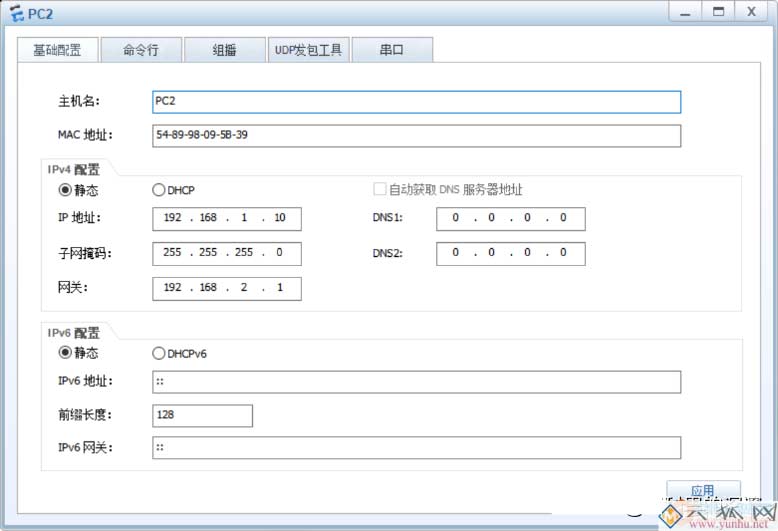Maximize the PC2 window
Viewport: 778px width, 531px height.
718,12
